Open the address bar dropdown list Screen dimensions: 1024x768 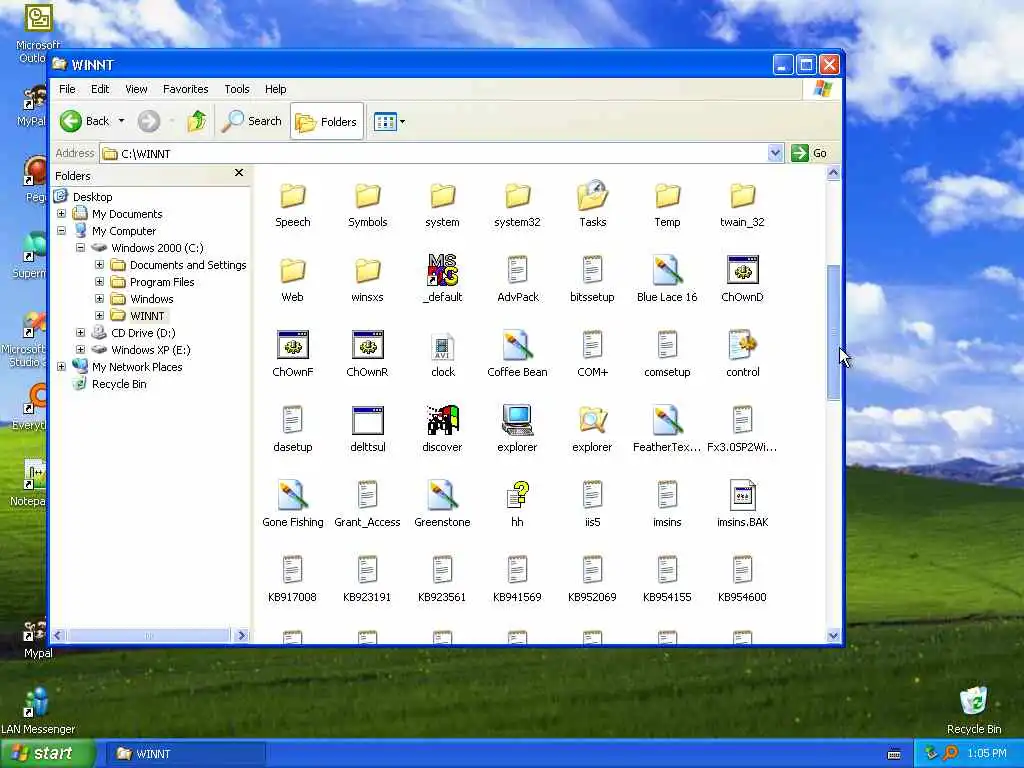tap(775, 153)
